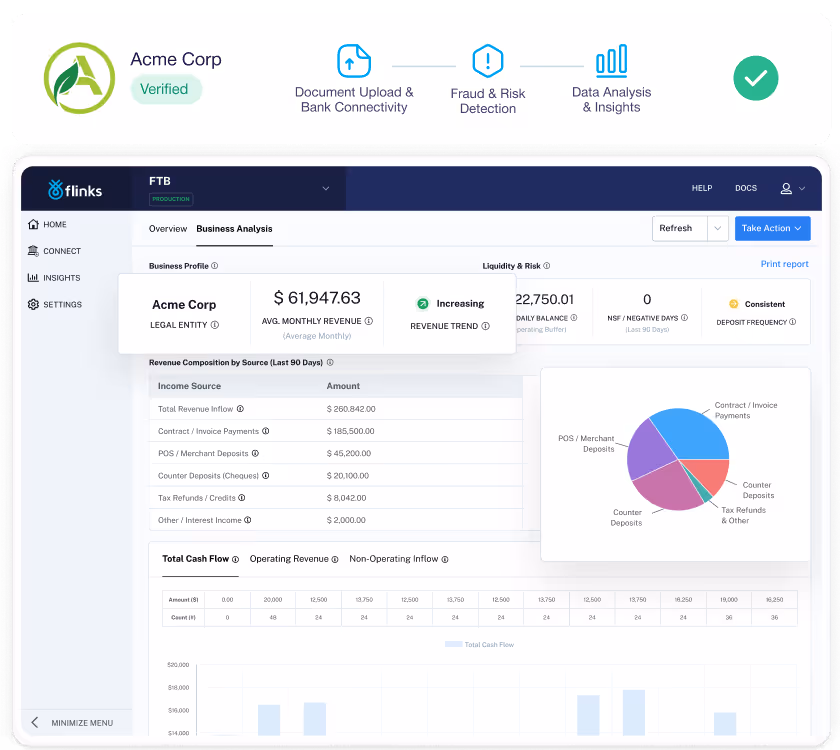Click the Acme Corp legal entity name
The image size is (840, 750).
[184, 304]
